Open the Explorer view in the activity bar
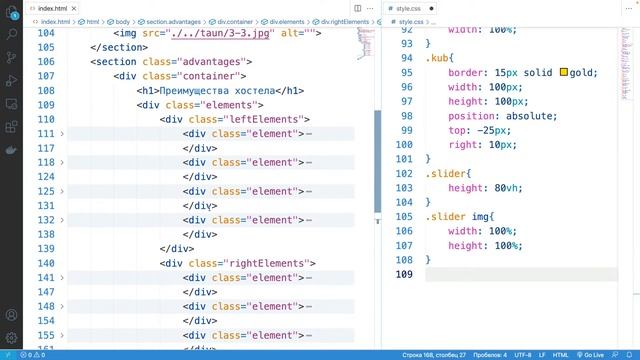Image resolution: width=640 pixels, height=360 pixels. 11,12
